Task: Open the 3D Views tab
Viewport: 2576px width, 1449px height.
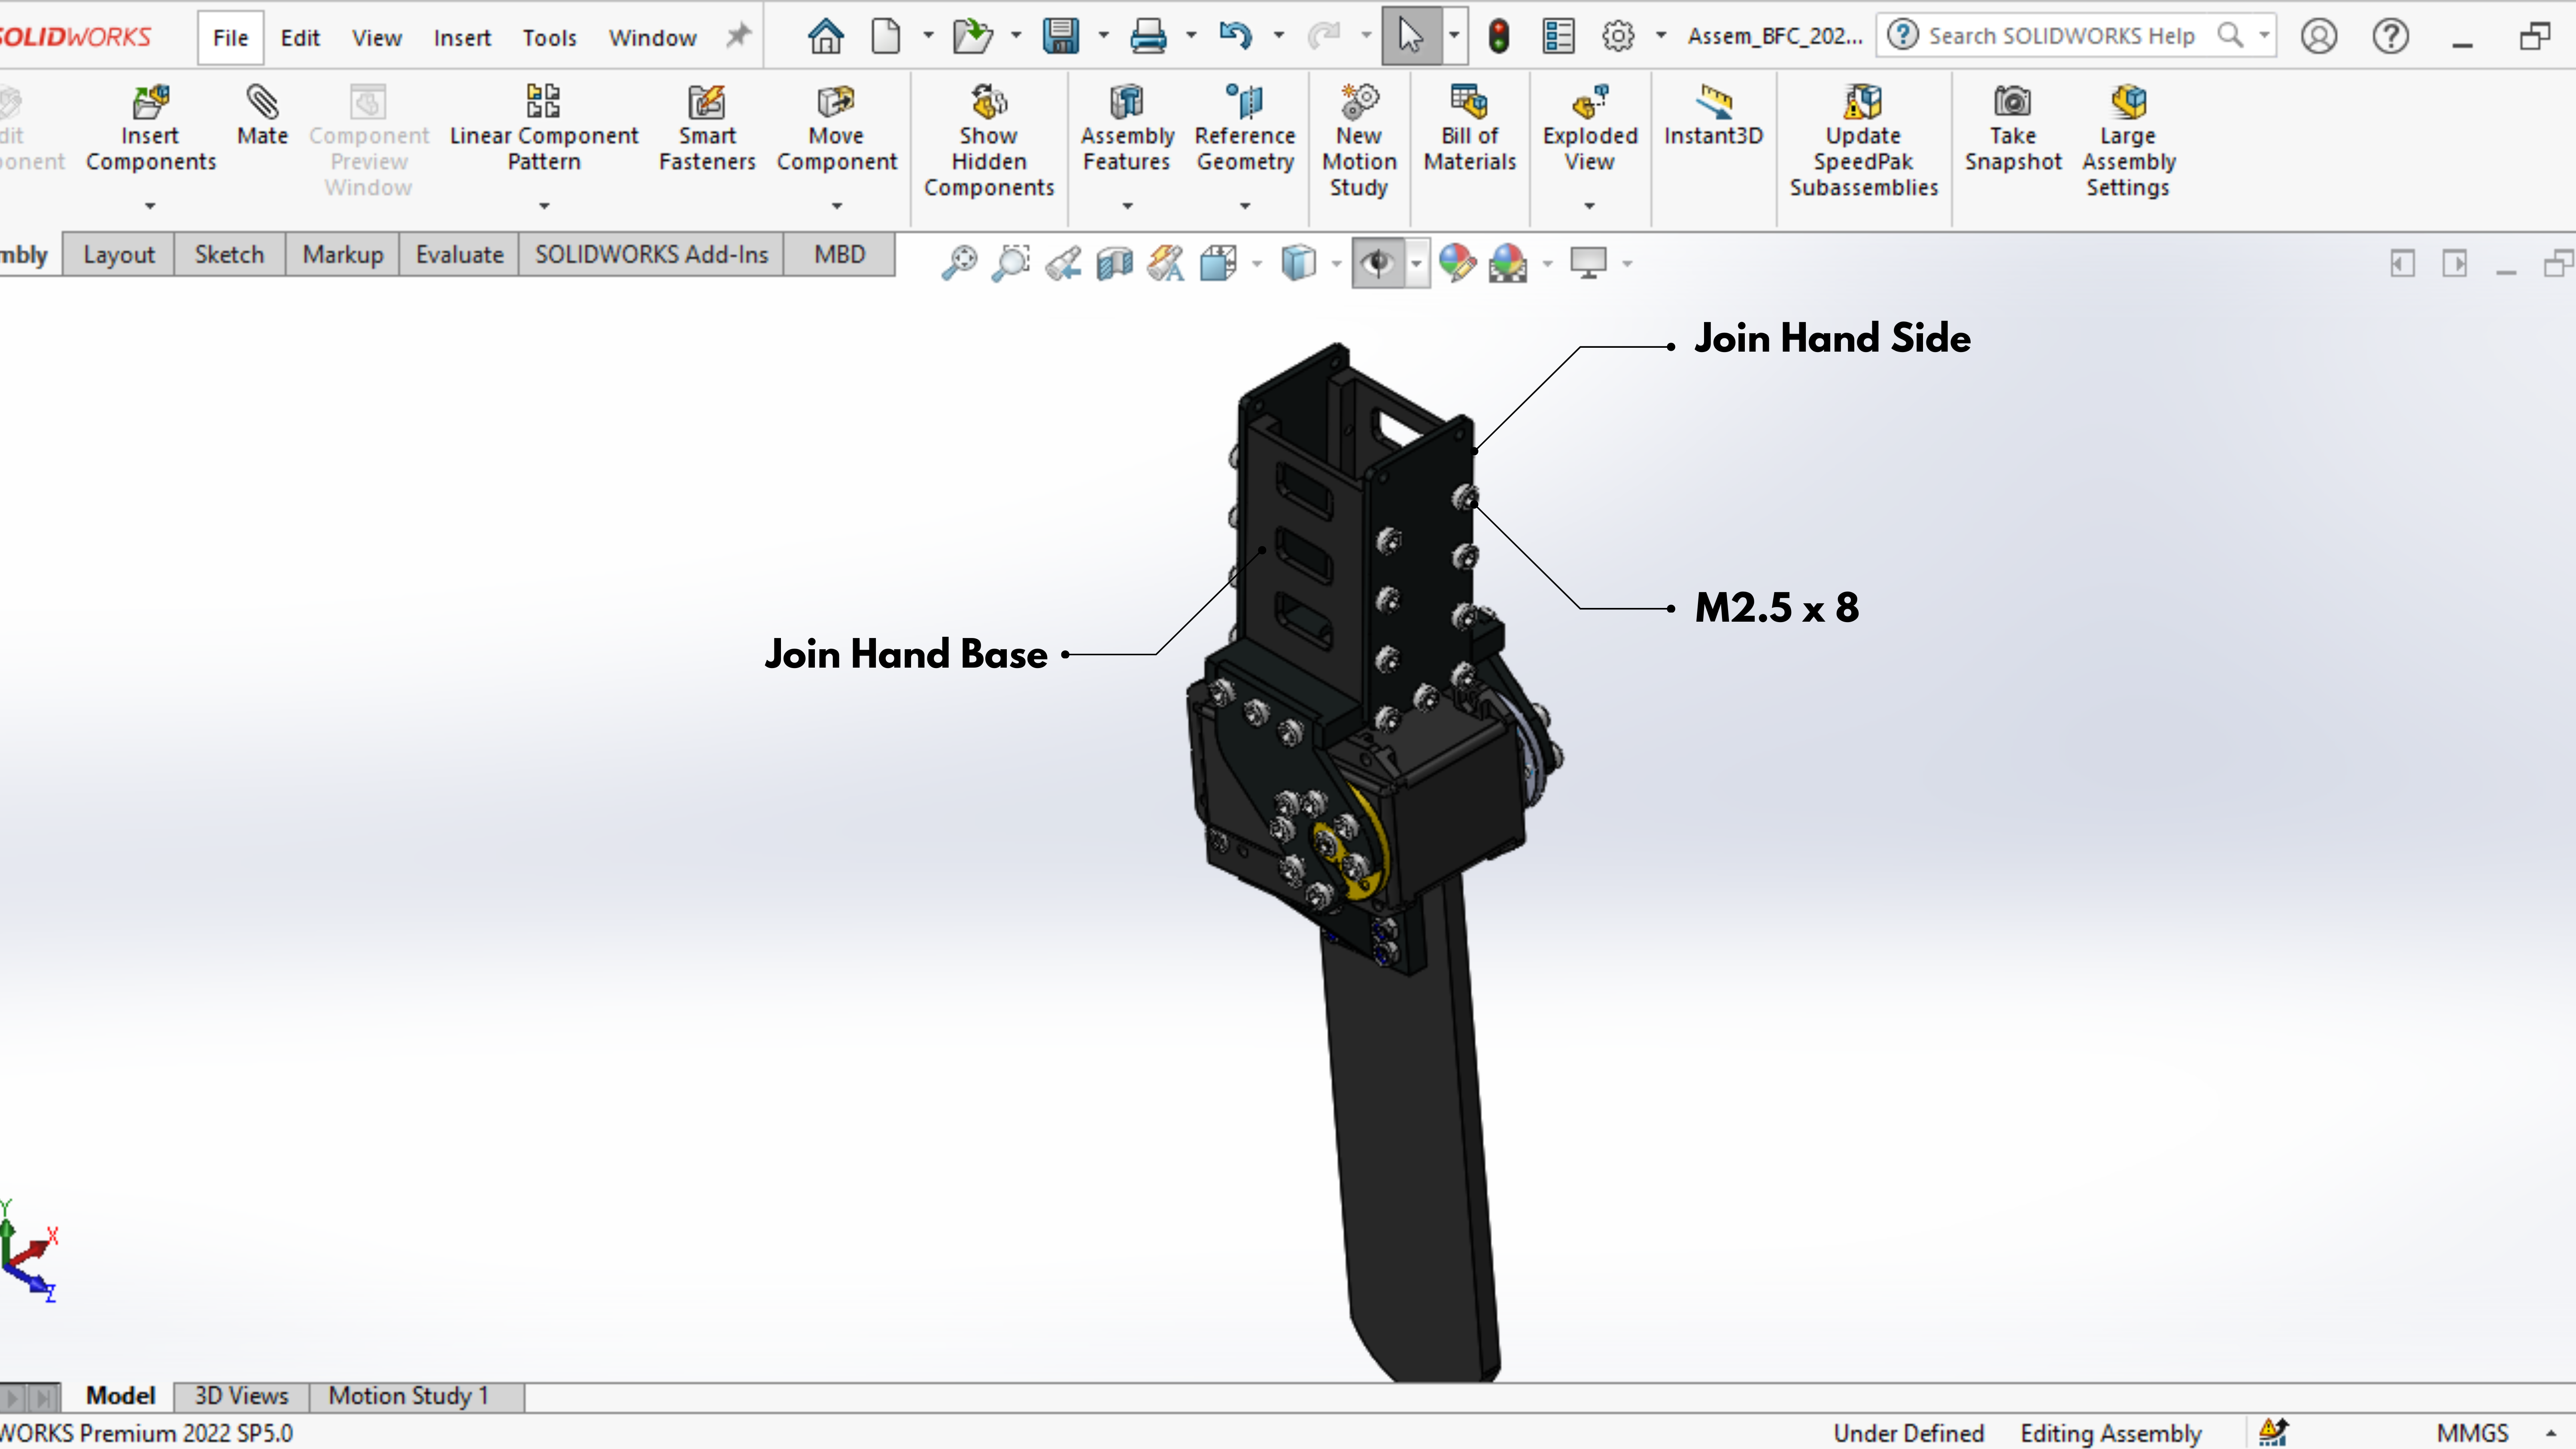Action: point(241,1396)
